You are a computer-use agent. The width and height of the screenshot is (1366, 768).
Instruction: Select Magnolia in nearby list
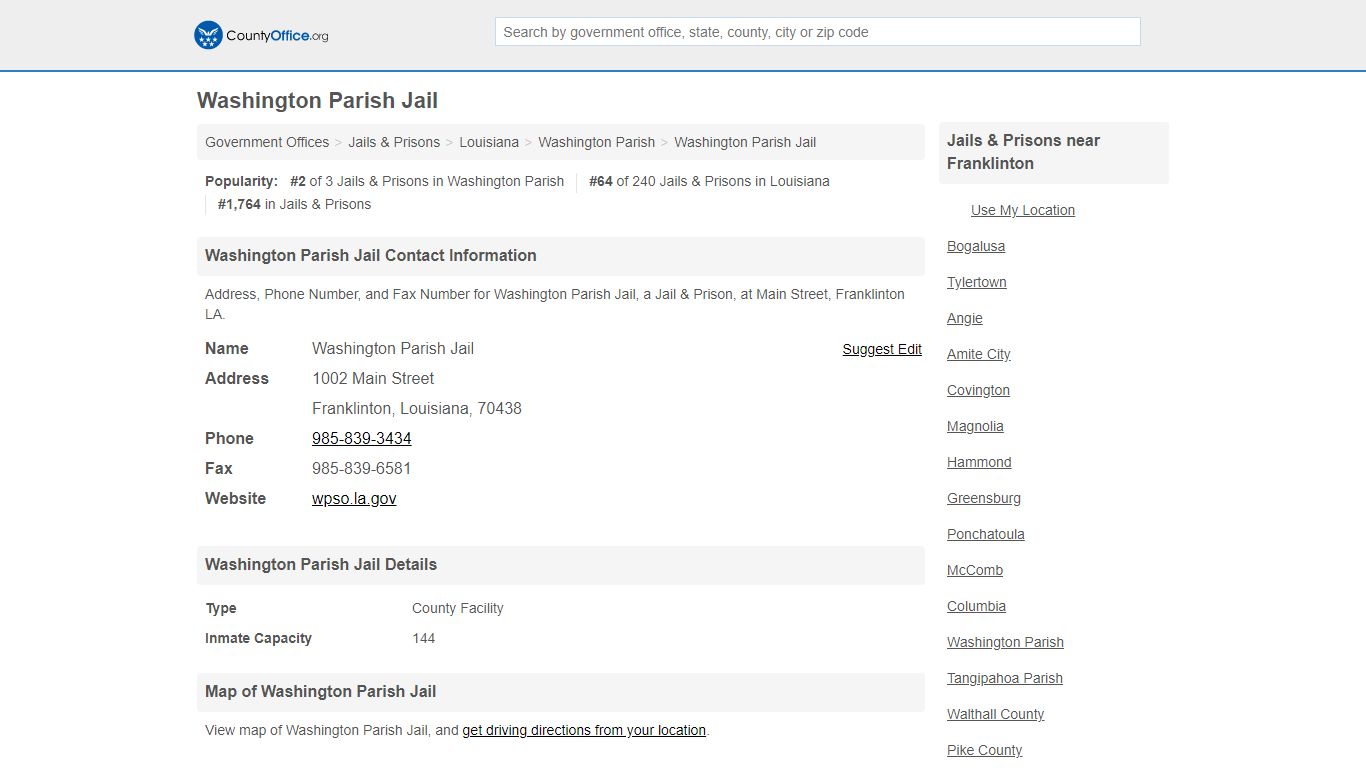coord(975,426)
